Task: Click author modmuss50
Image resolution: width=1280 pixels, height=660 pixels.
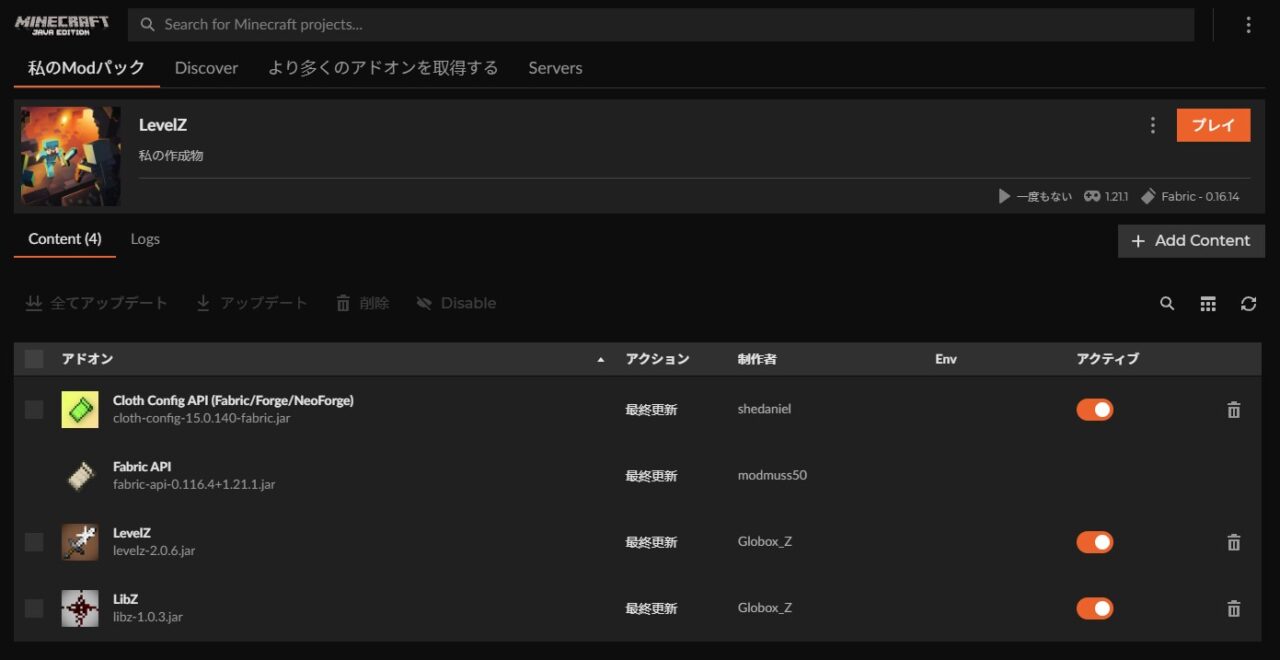Action: tap(772, 475)
